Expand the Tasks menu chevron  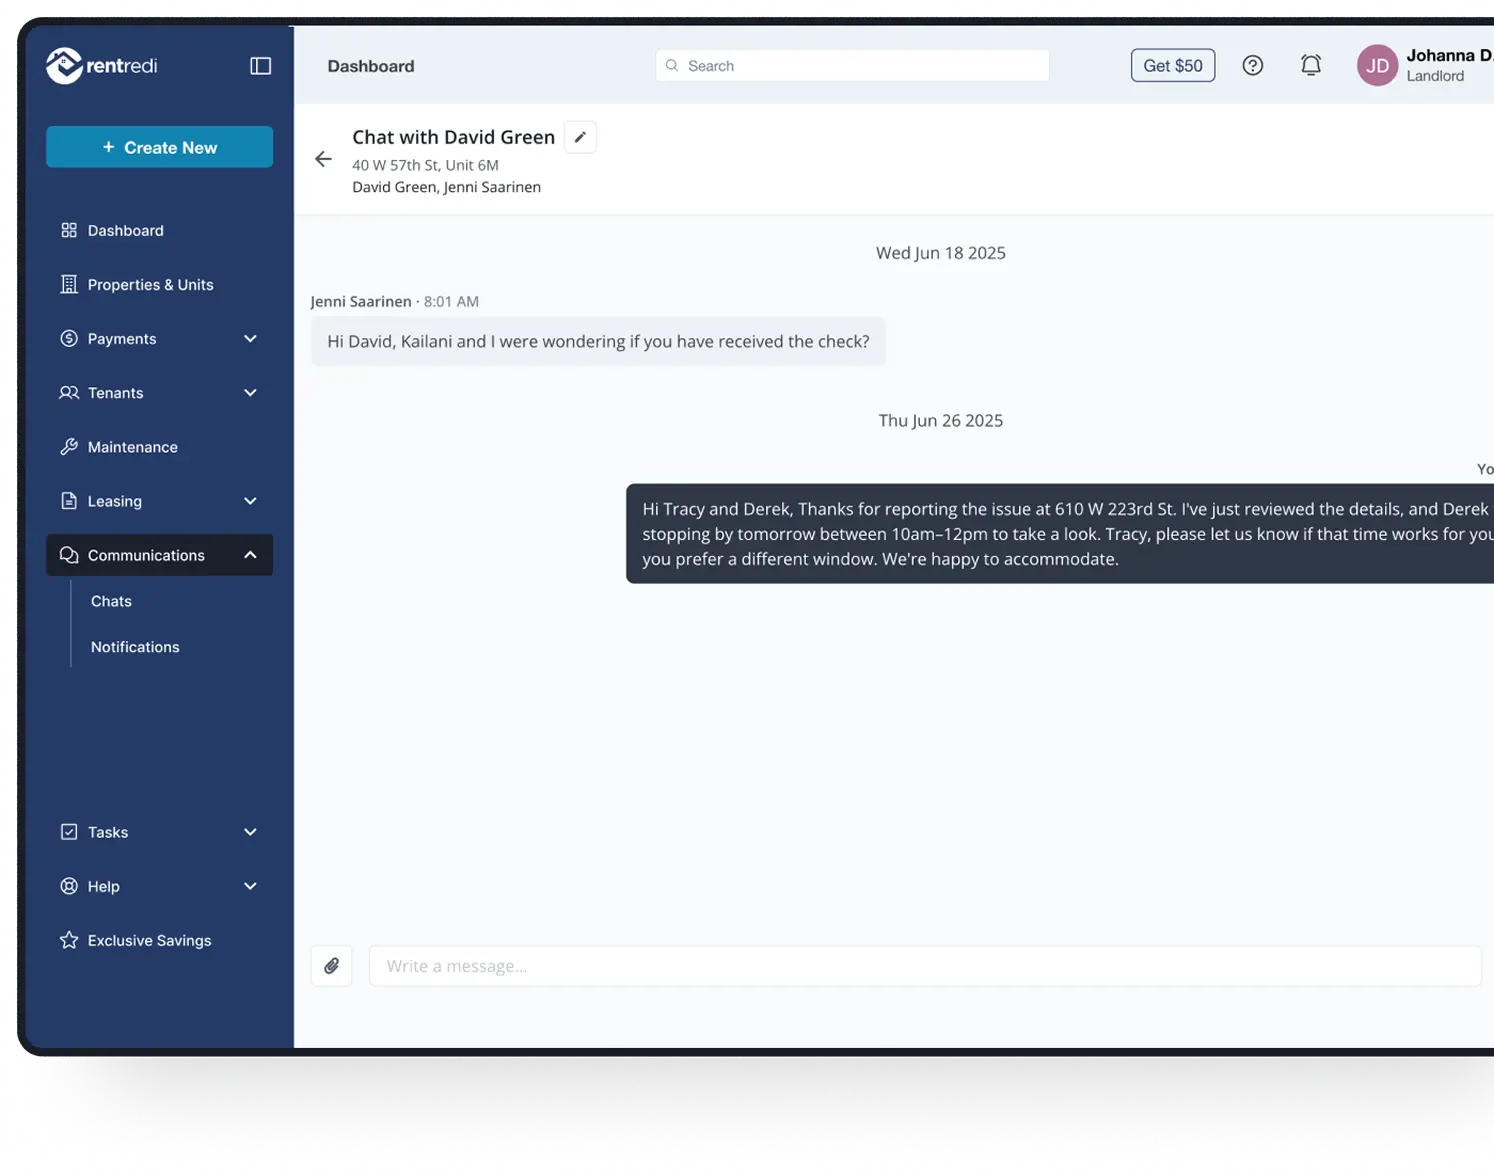point(250,832)
